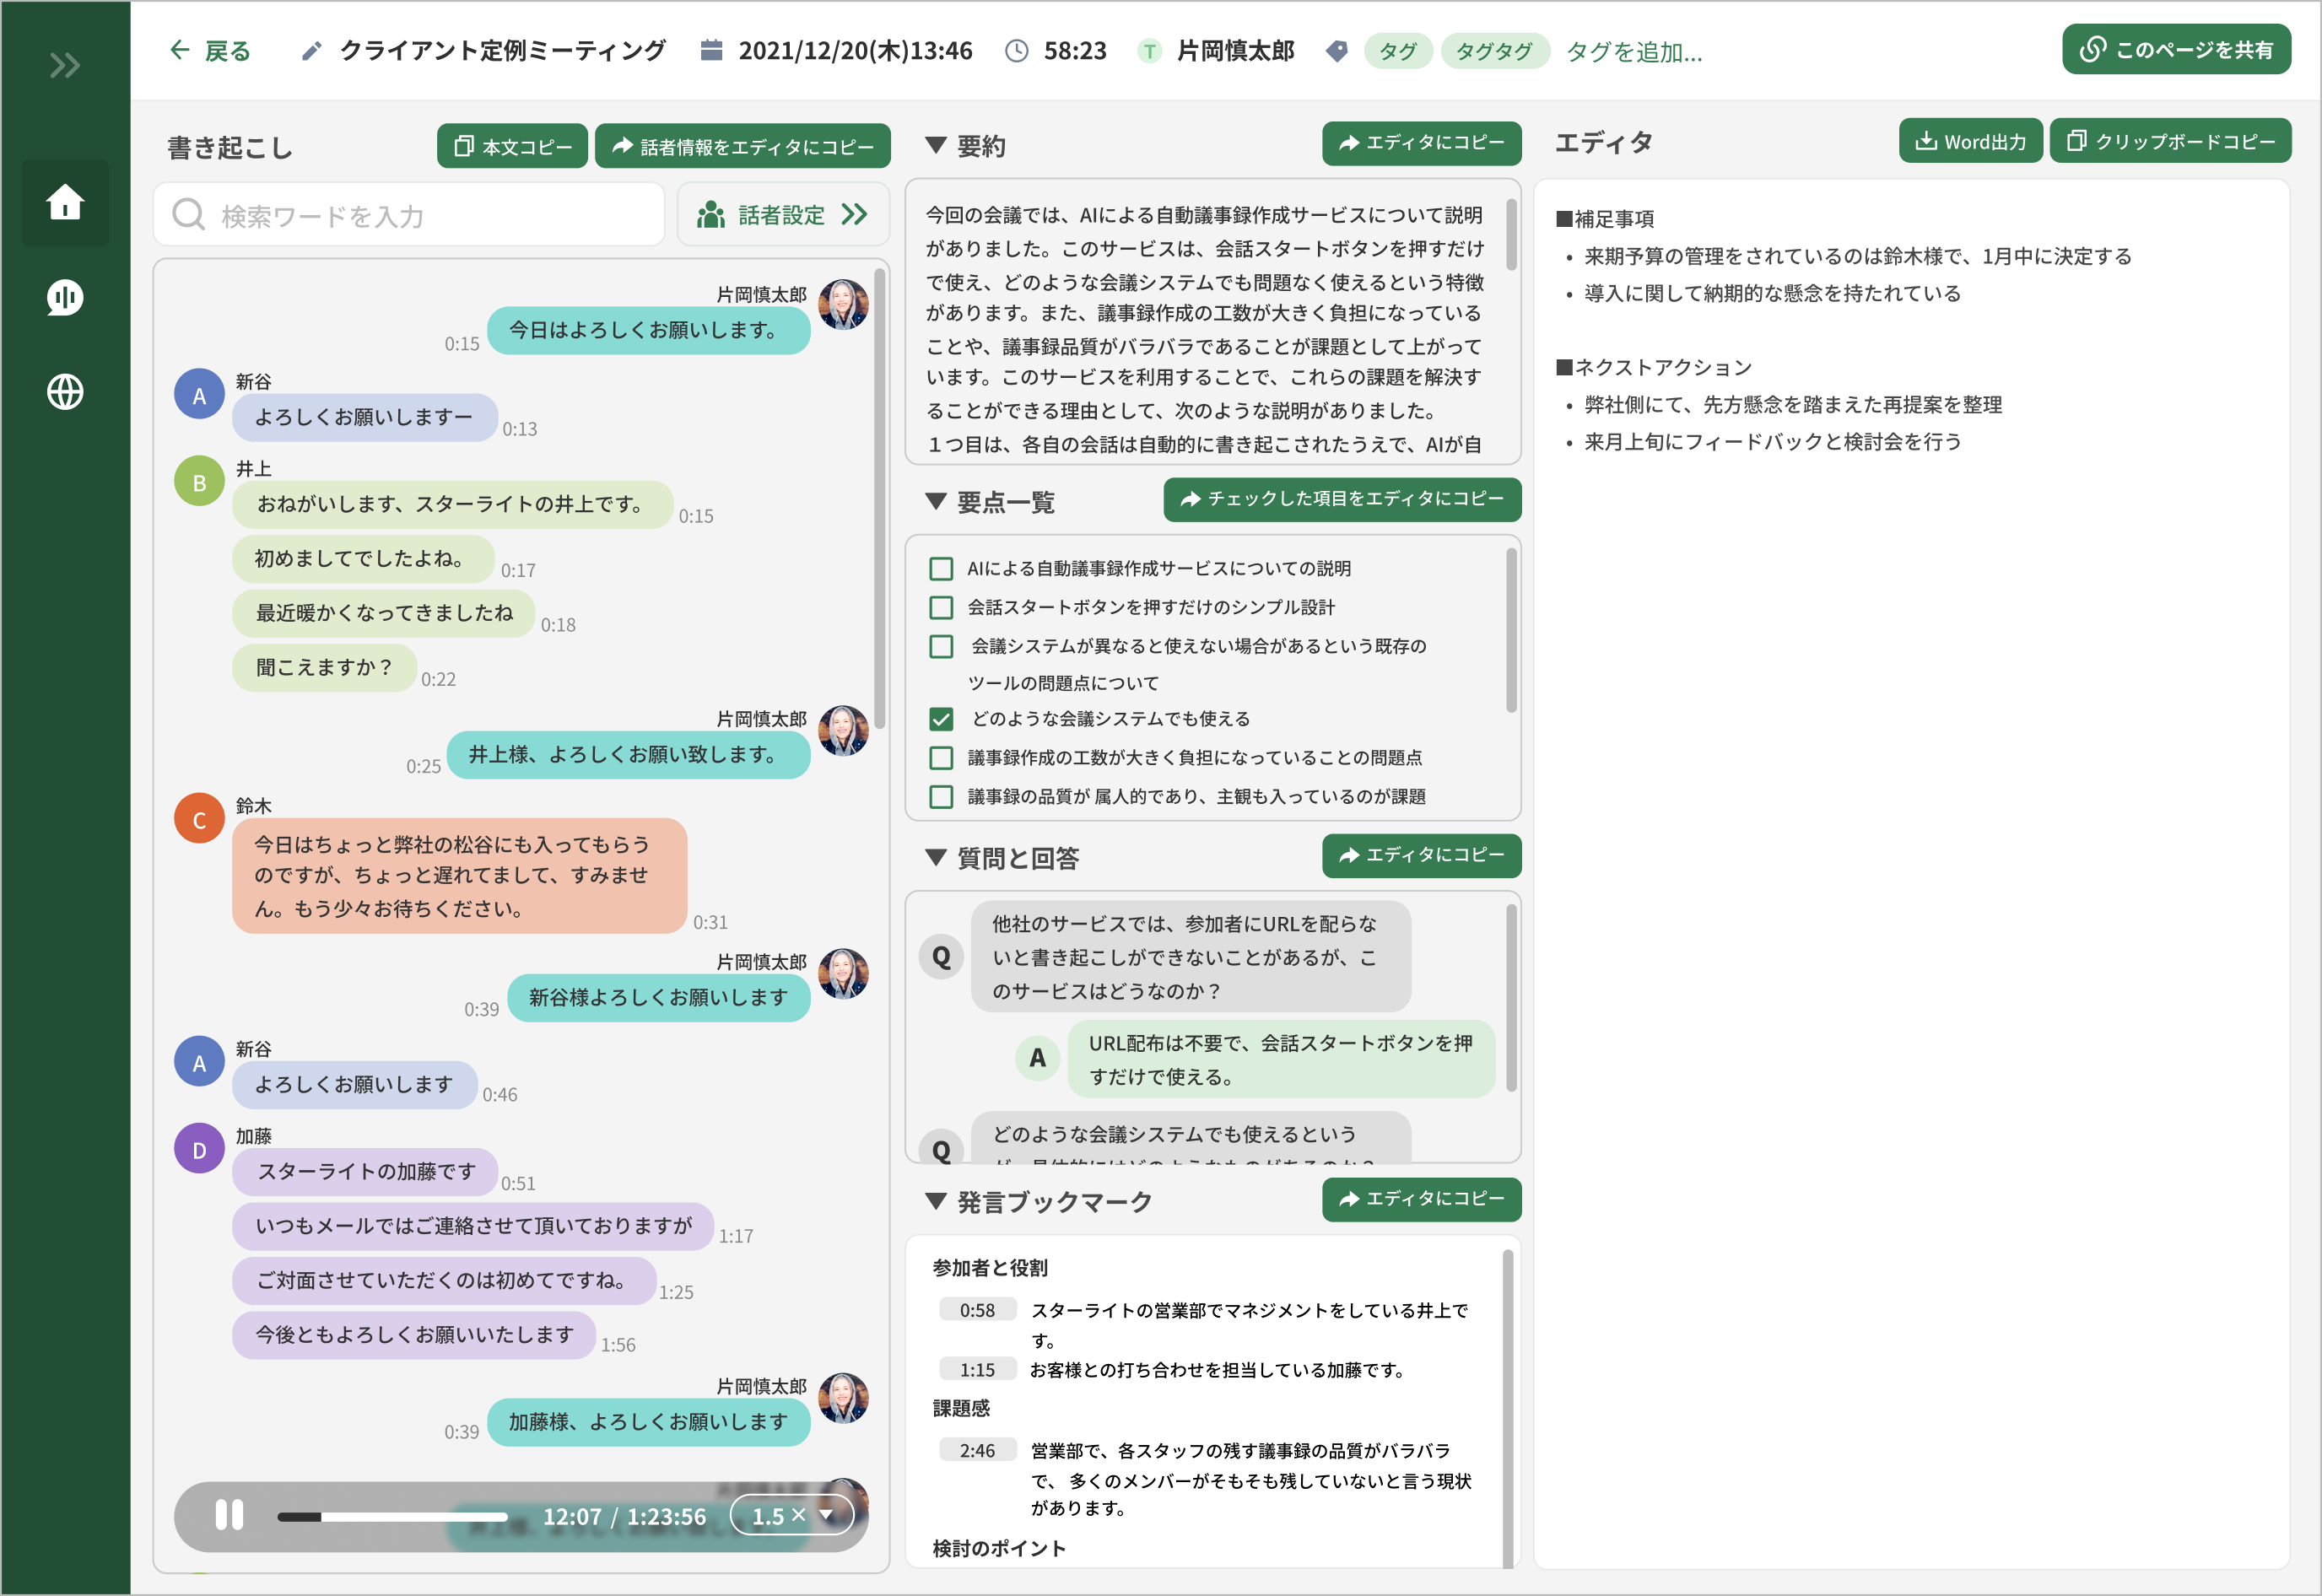Click the tag icon next to タグ
Image resolution: width=2322 pixels, height=1596 pixels.
coord(1336,51)
